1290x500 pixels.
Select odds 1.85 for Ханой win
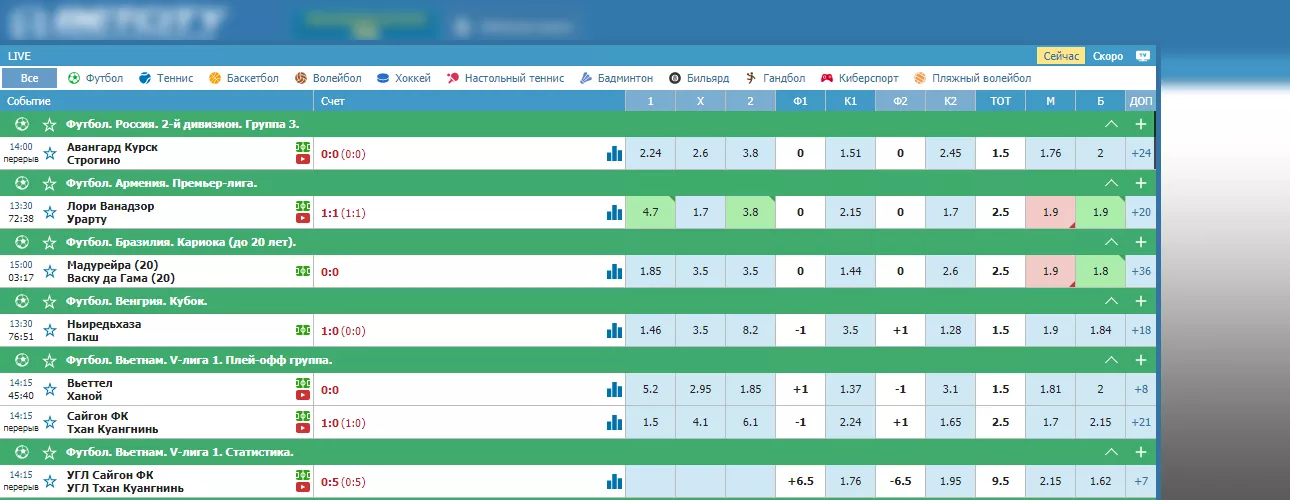[751, 390]
